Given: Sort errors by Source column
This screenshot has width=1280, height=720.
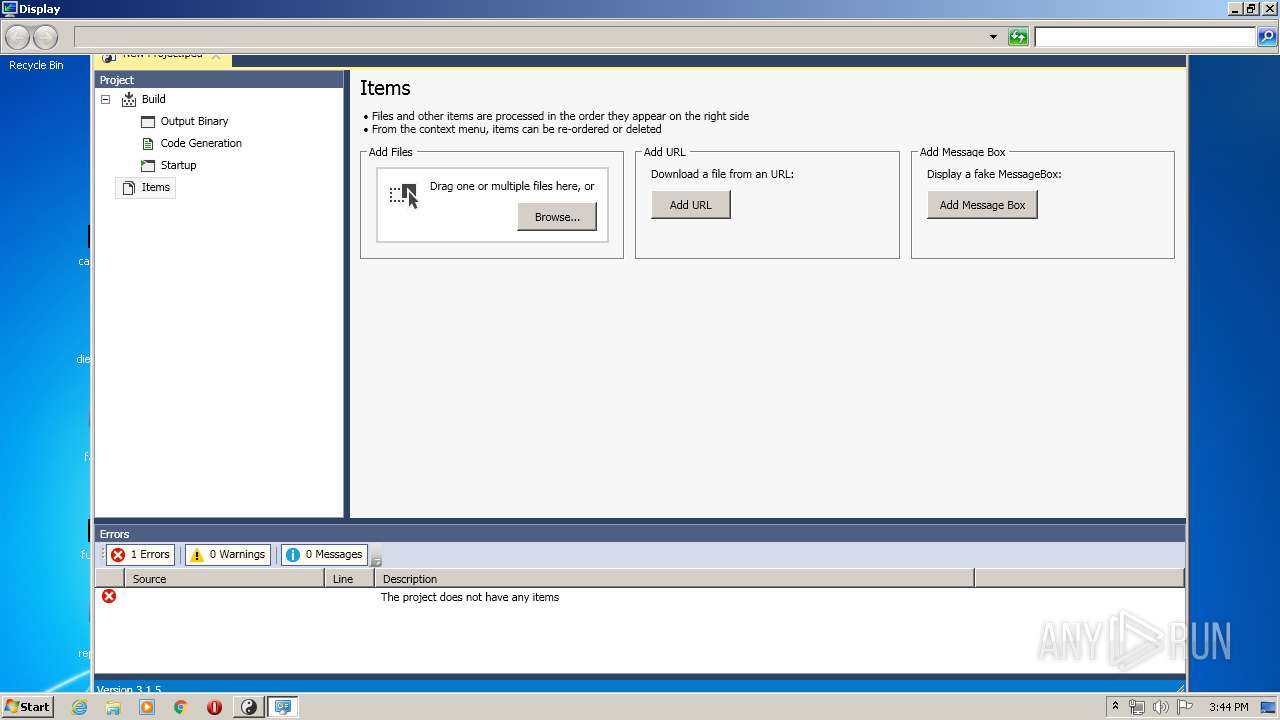Looking at the screenshot, I should point(224,578).
